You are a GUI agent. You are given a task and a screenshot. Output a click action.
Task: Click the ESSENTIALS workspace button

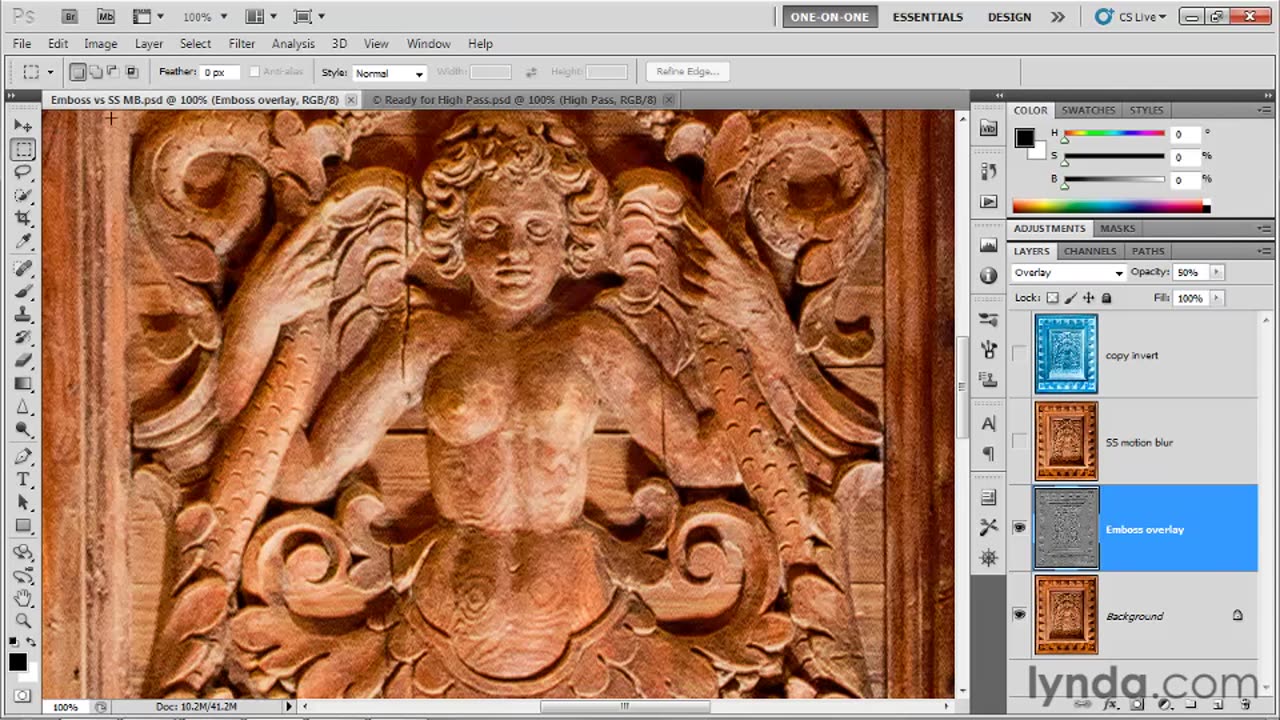click(x=927, y=17)
